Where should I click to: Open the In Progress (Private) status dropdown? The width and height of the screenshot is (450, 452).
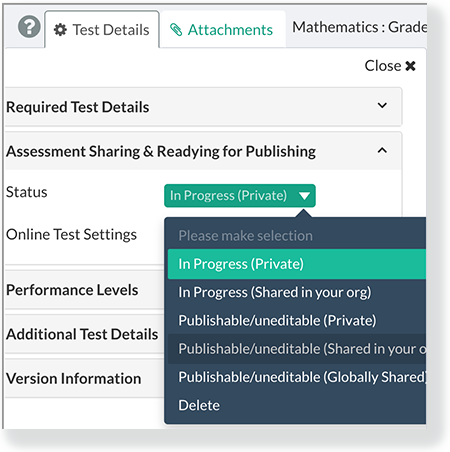(x=240, y=196)
